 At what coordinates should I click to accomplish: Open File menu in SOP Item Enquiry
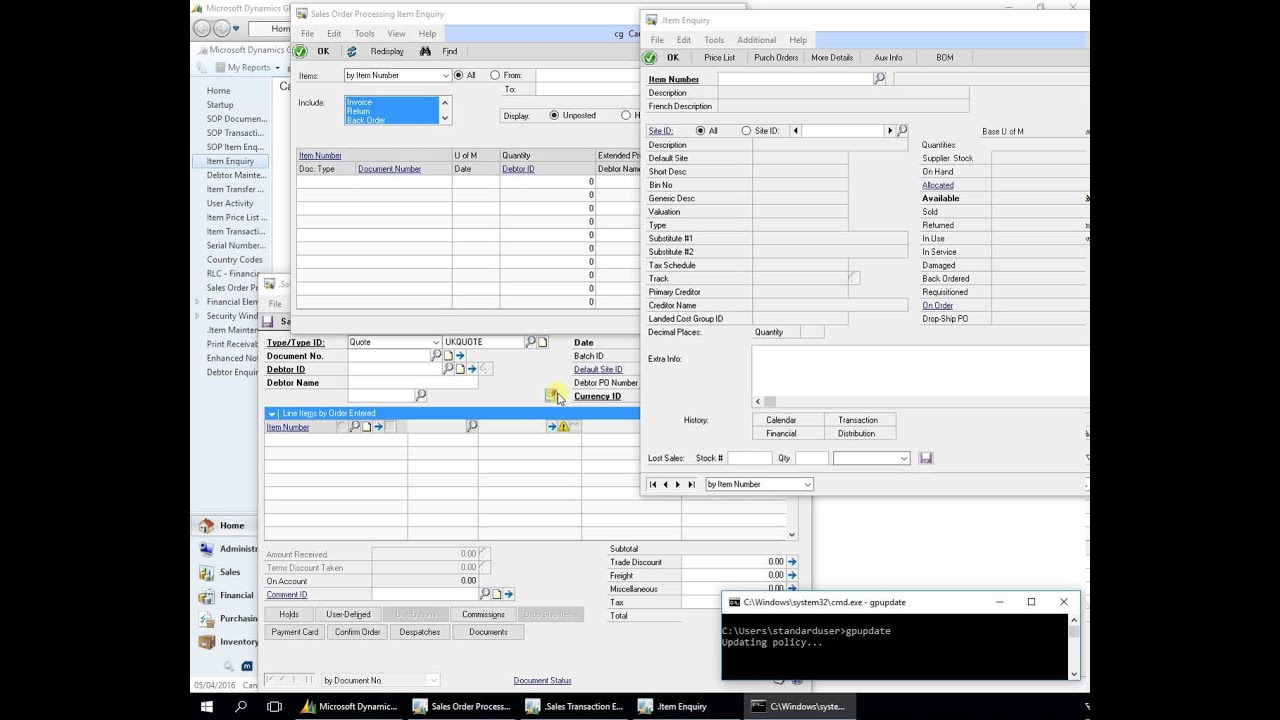click(x=307, y=34)
